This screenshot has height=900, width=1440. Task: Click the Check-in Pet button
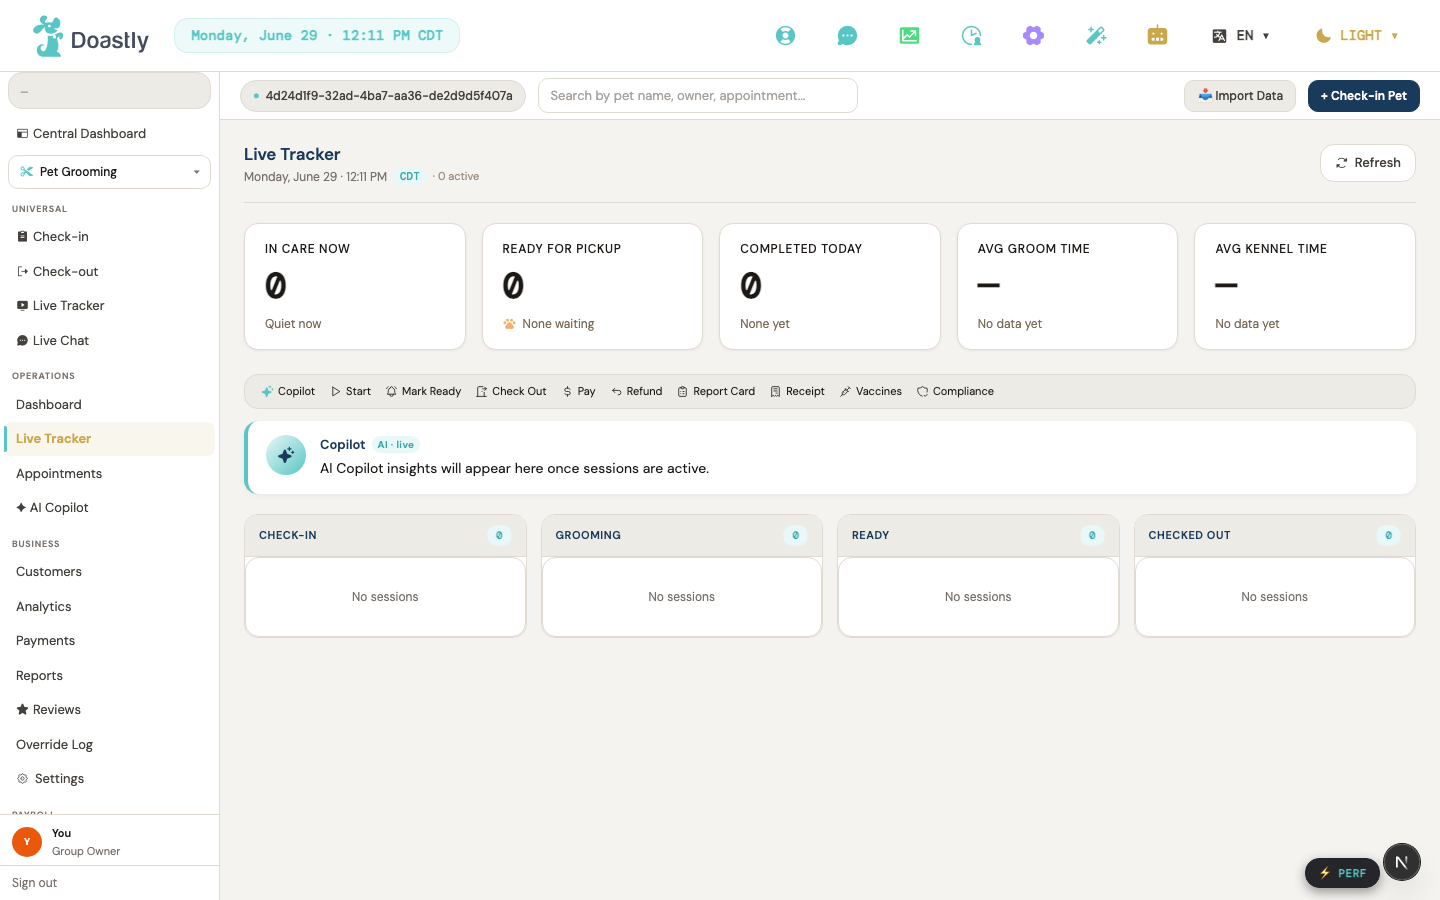coord(1364,96)
